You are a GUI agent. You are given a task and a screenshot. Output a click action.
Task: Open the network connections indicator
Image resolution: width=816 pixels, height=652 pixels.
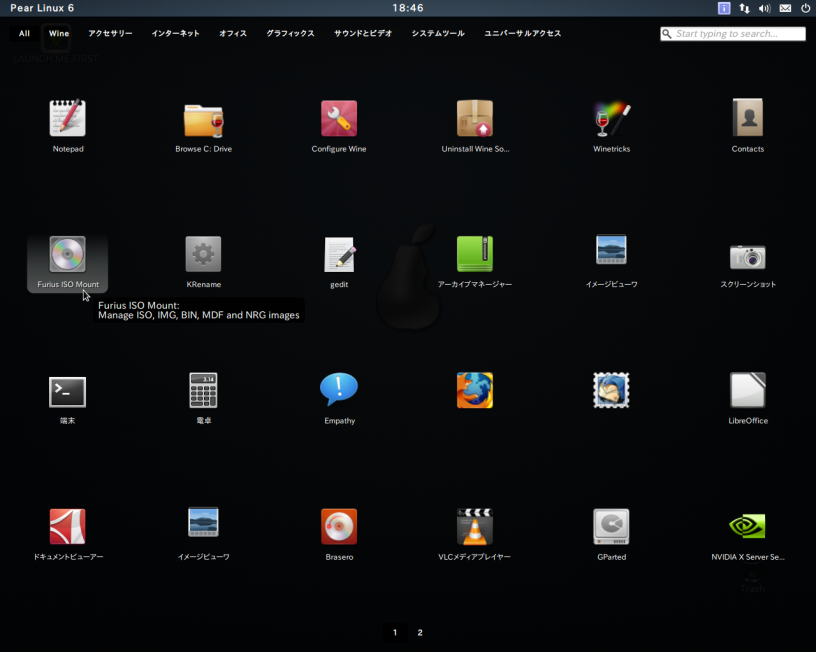[x=745, y=8]
